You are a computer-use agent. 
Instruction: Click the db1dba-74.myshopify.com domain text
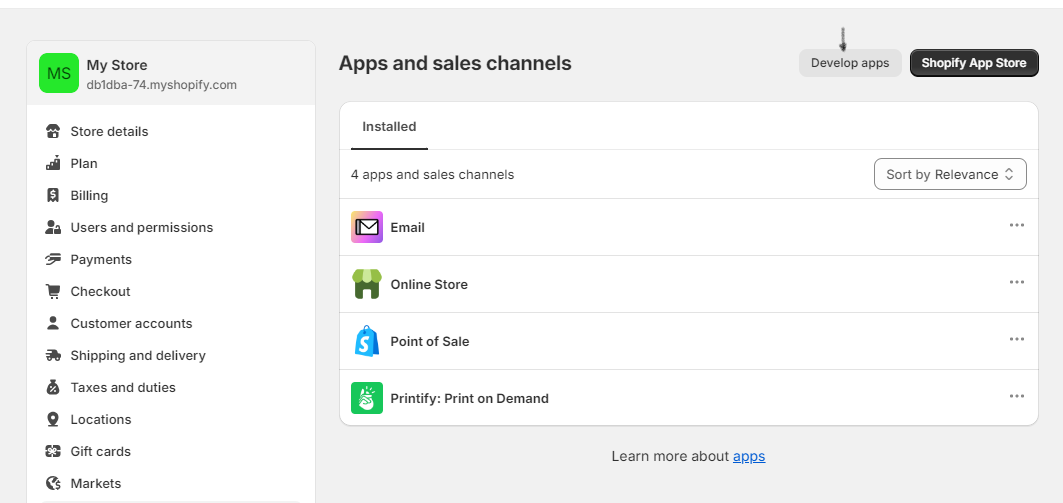(162, 85)
